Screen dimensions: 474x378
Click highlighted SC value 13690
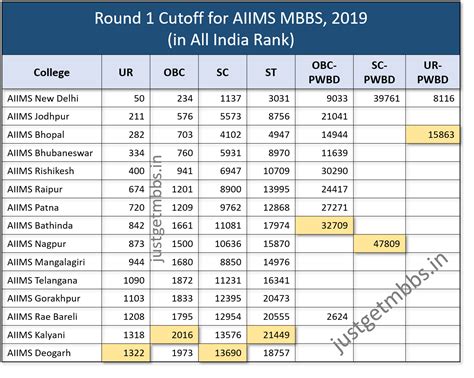tap(222, 353)
